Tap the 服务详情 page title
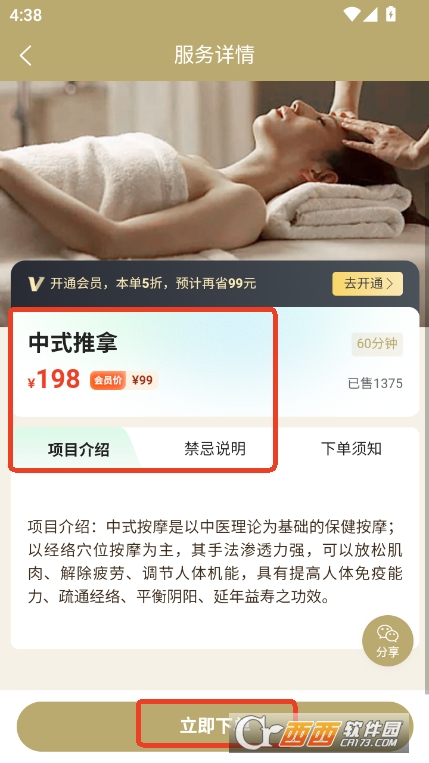Image resolution: width=429 pixels, height=763 pixels. coord(214,54)
